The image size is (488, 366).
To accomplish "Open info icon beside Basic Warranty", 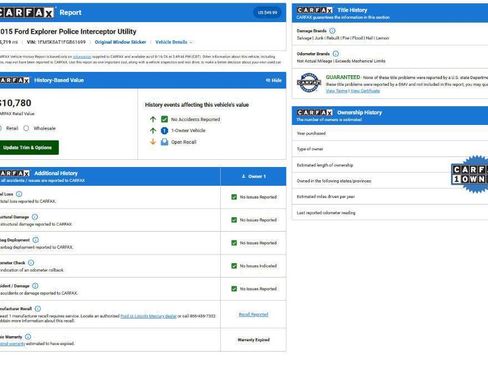I will pyautogui.click(x=28, y=337).
